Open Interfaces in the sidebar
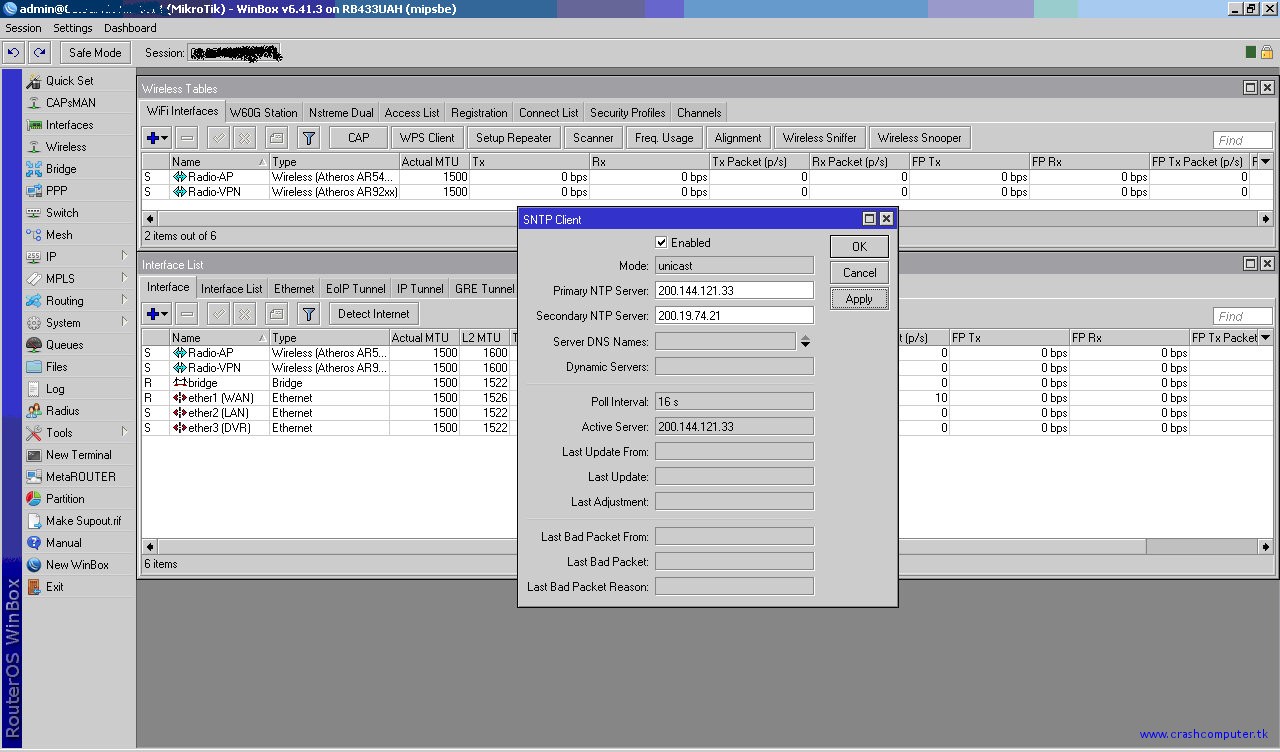 tap(69, 125)
